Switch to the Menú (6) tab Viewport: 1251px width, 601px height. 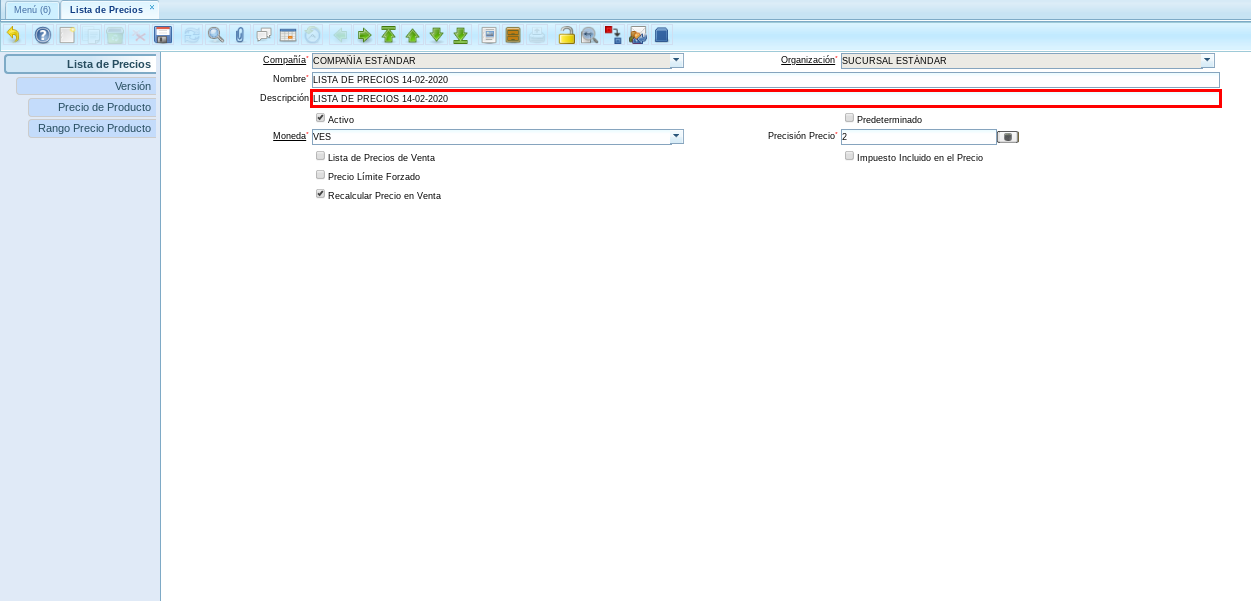tap(32, 9)
